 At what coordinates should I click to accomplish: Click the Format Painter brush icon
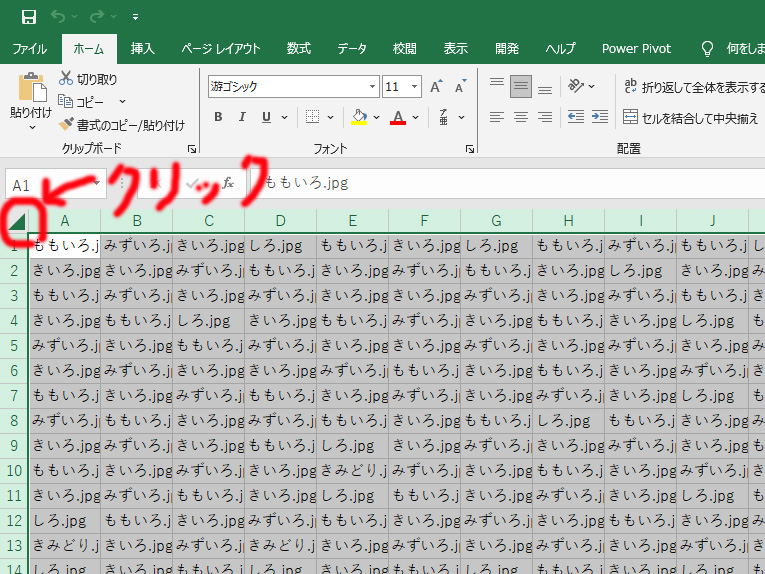point(66,125)
